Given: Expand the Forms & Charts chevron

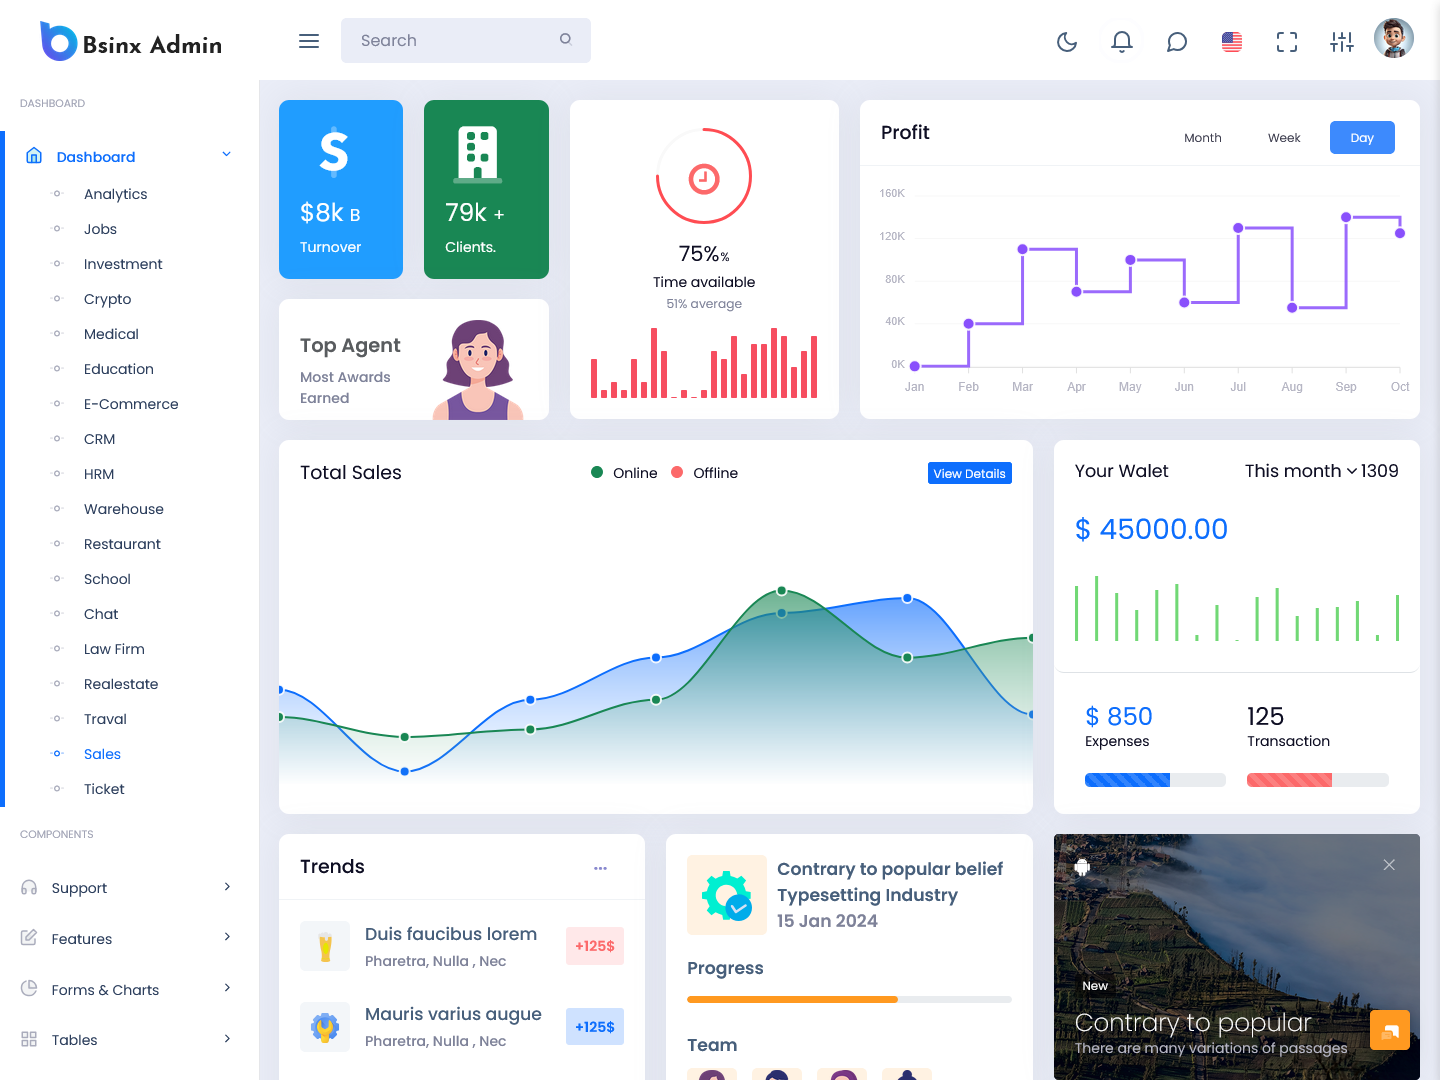Looking at the screenshot, I should (227, 988).
